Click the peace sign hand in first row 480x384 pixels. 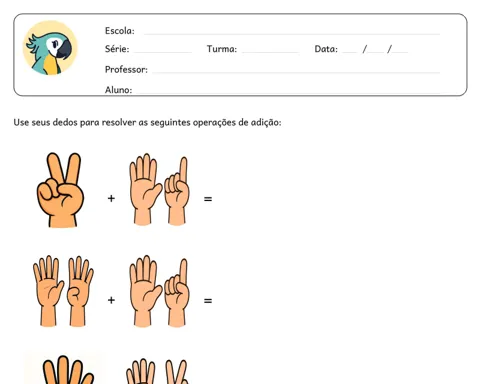click(60, 190)
